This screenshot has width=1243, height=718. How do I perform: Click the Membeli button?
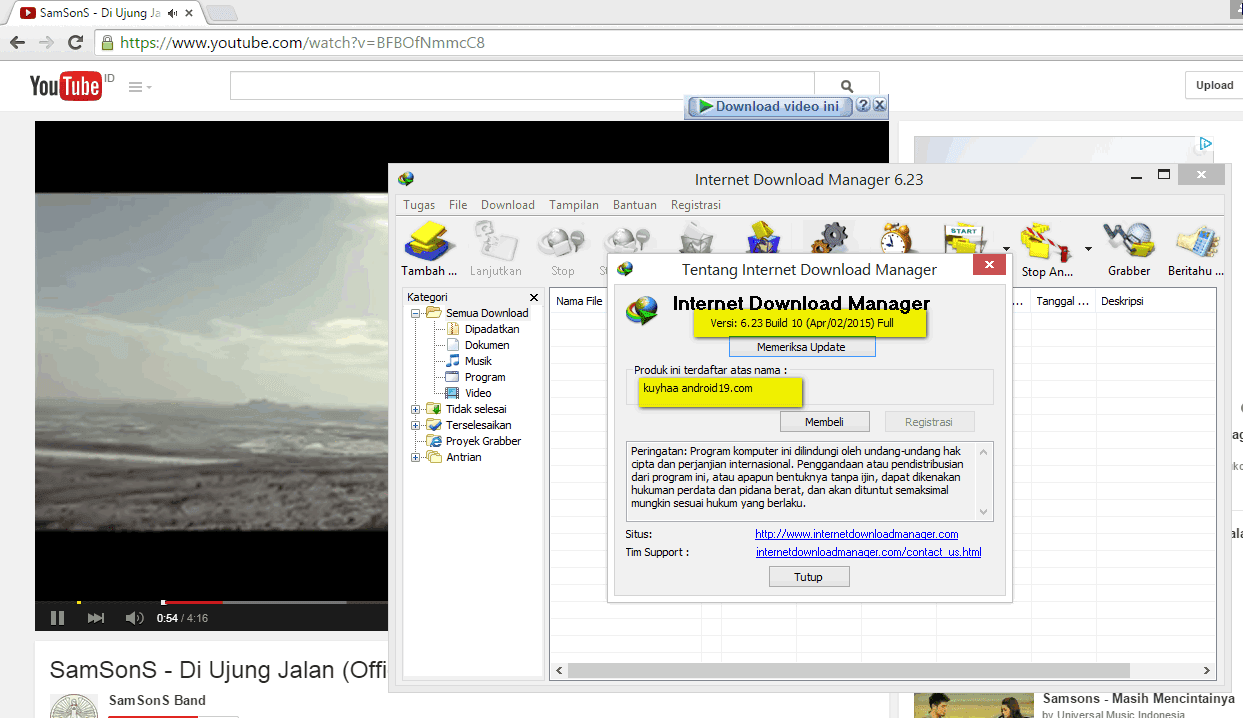point(824,422)
